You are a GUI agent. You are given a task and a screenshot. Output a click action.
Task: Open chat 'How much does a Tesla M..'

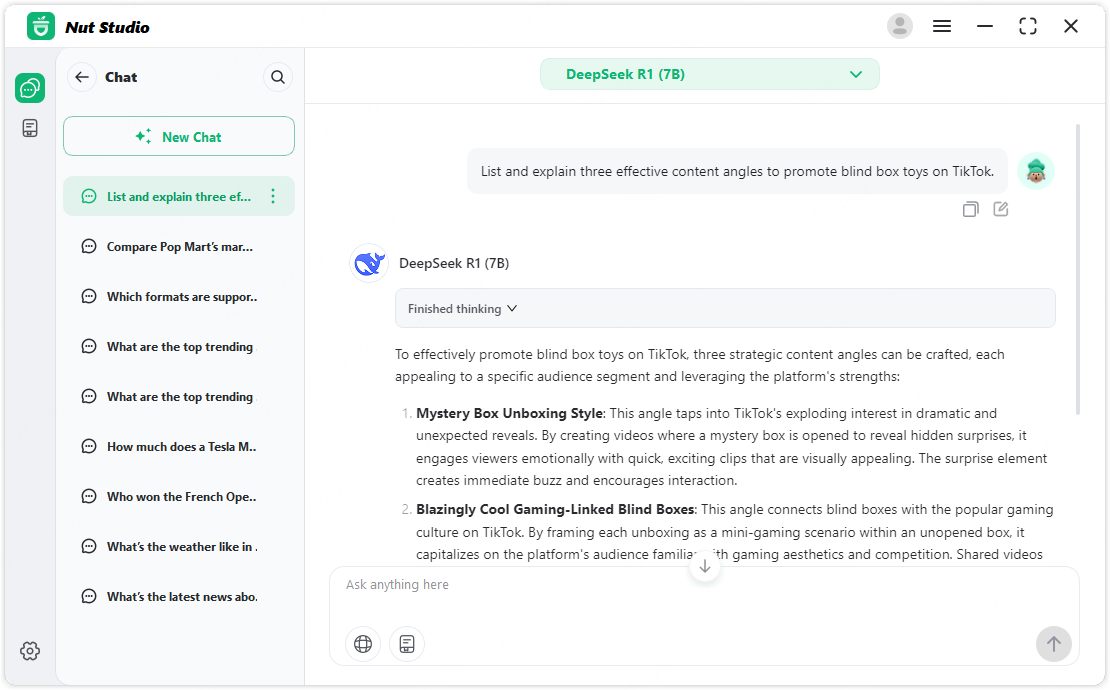point(179,447)
